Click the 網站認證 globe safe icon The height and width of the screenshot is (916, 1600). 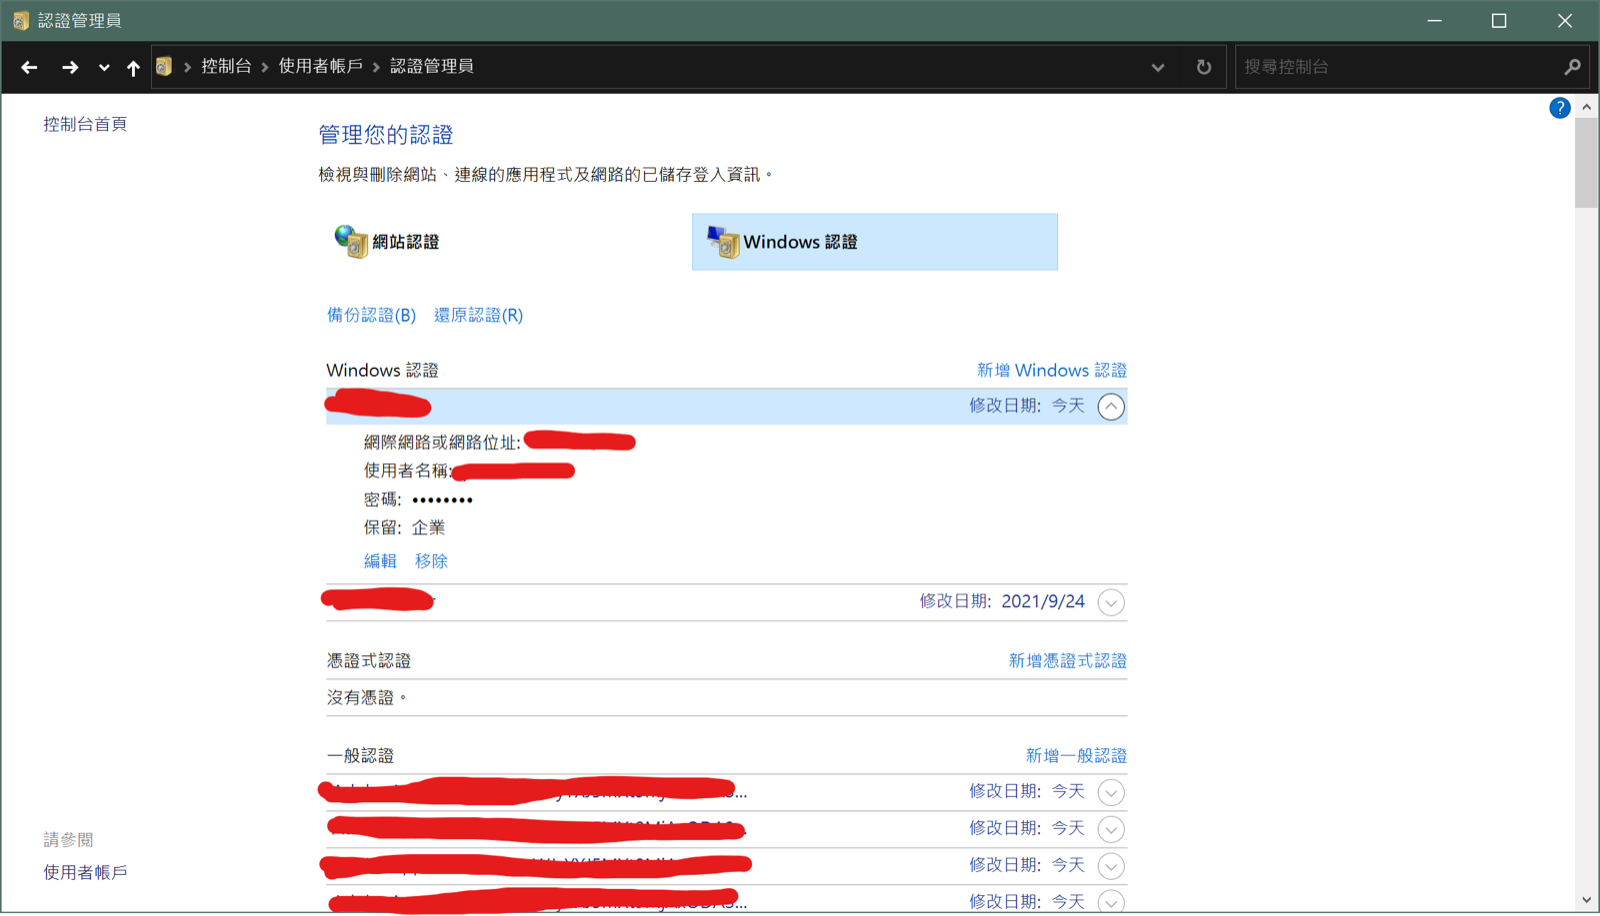[x=351, y=241]
